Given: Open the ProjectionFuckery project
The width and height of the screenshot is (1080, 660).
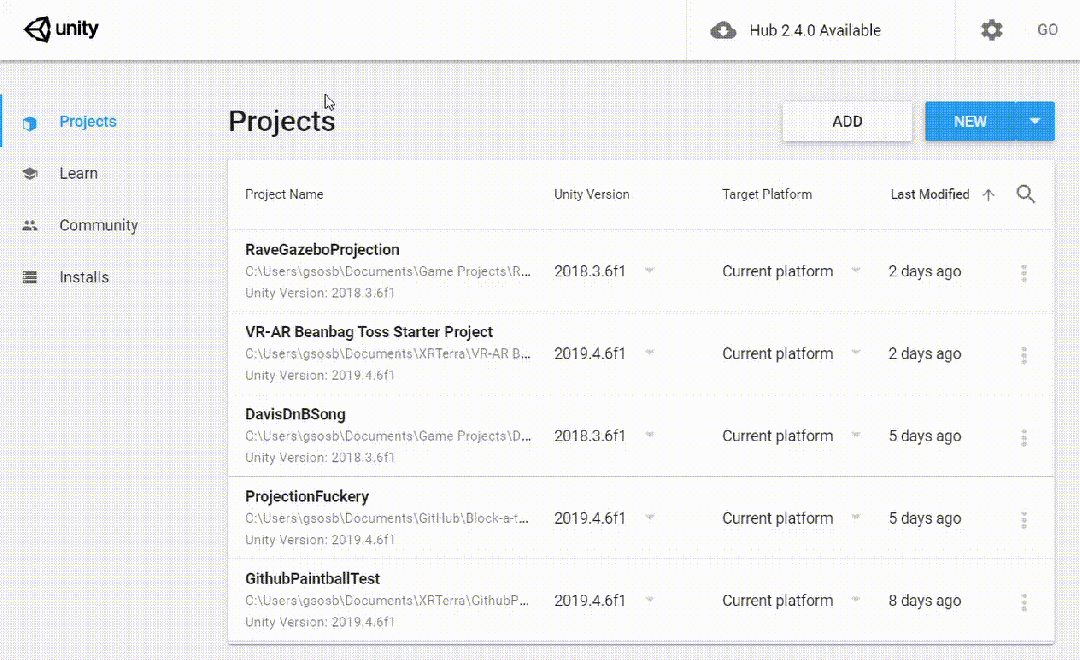Looking at the screenshot, I should (307, 497).
